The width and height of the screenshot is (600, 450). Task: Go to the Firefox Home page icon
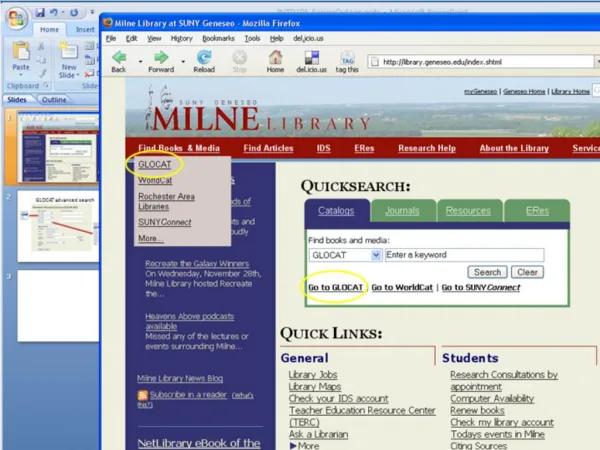click(x=275, y=57)
